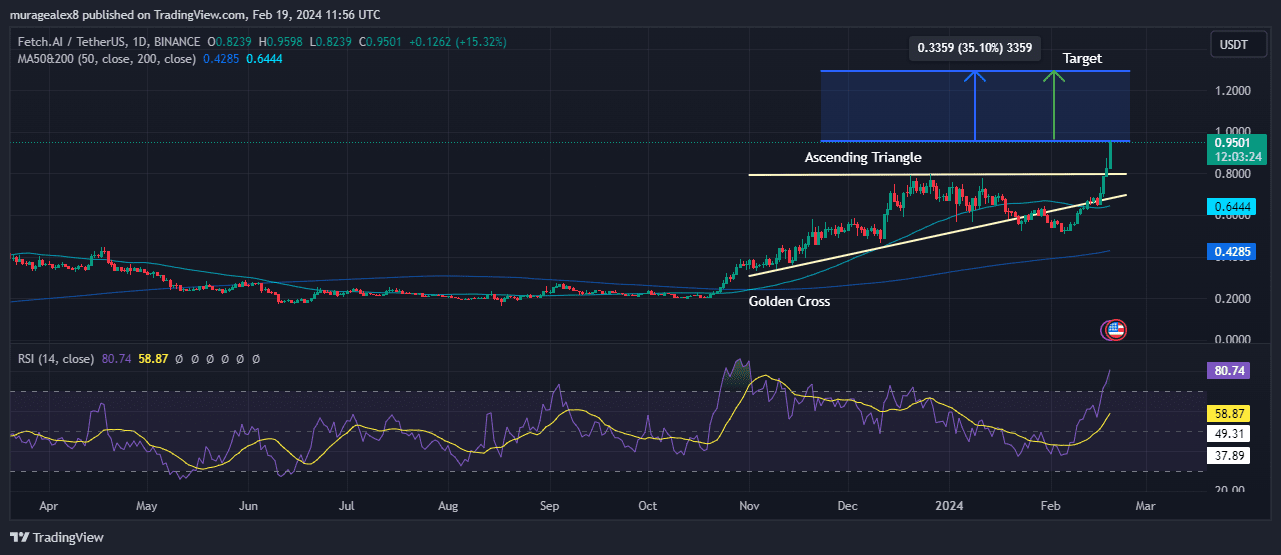The height and width of the screenshot is (555, 1281).
Task: Select the Target text label
Action: click(x=1082, y=59)
